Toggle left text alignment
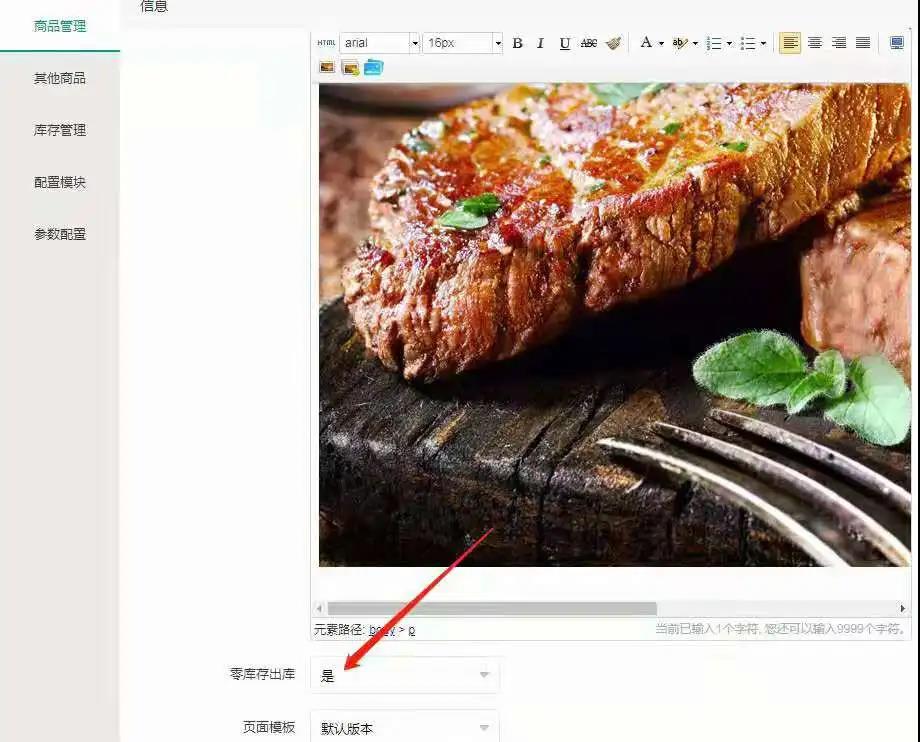The width and height of the screenshot is (920, 742). 790,43
